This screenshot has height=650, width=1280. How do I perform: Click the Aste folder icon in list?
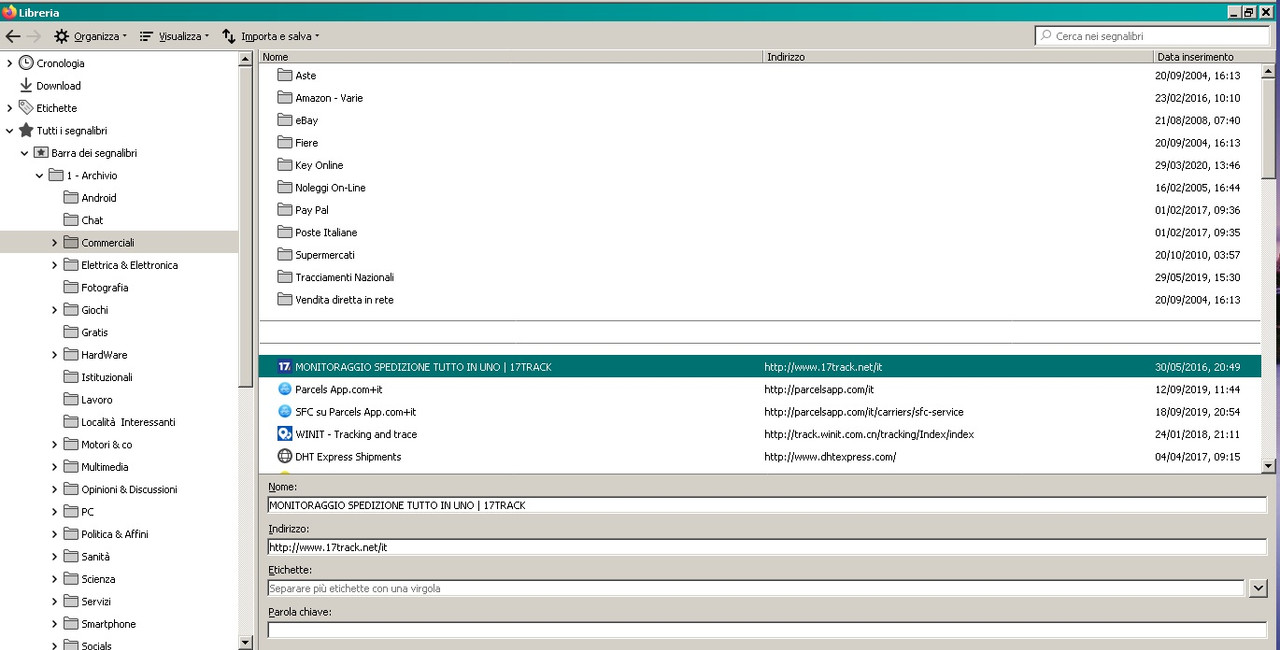(x=285, y=75)
